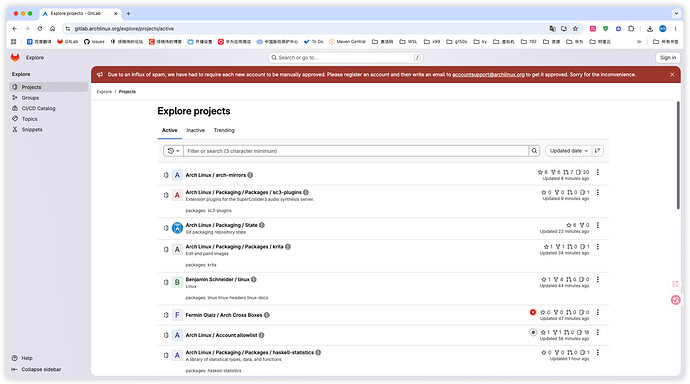This screenshot has width=690, height=384.
Task: Click the pipeline status icon on Account allowlist
Action: [533, 333]
